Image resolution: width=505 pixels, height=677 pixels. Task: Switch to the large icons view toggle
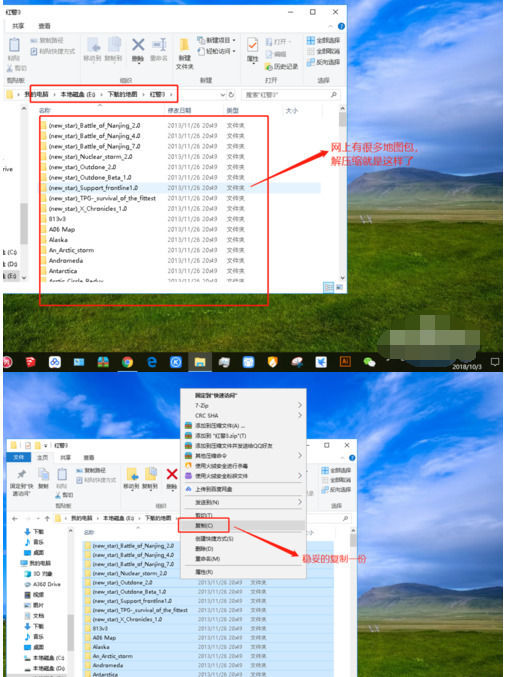point(339,286)
